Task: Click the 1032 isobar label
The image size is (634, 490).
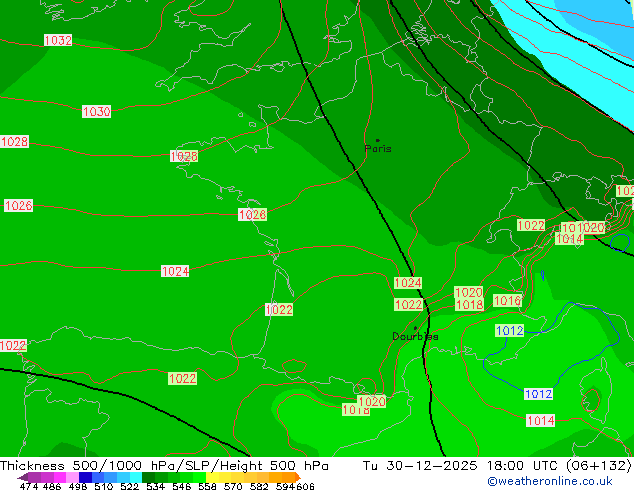Action: [58, 40]
